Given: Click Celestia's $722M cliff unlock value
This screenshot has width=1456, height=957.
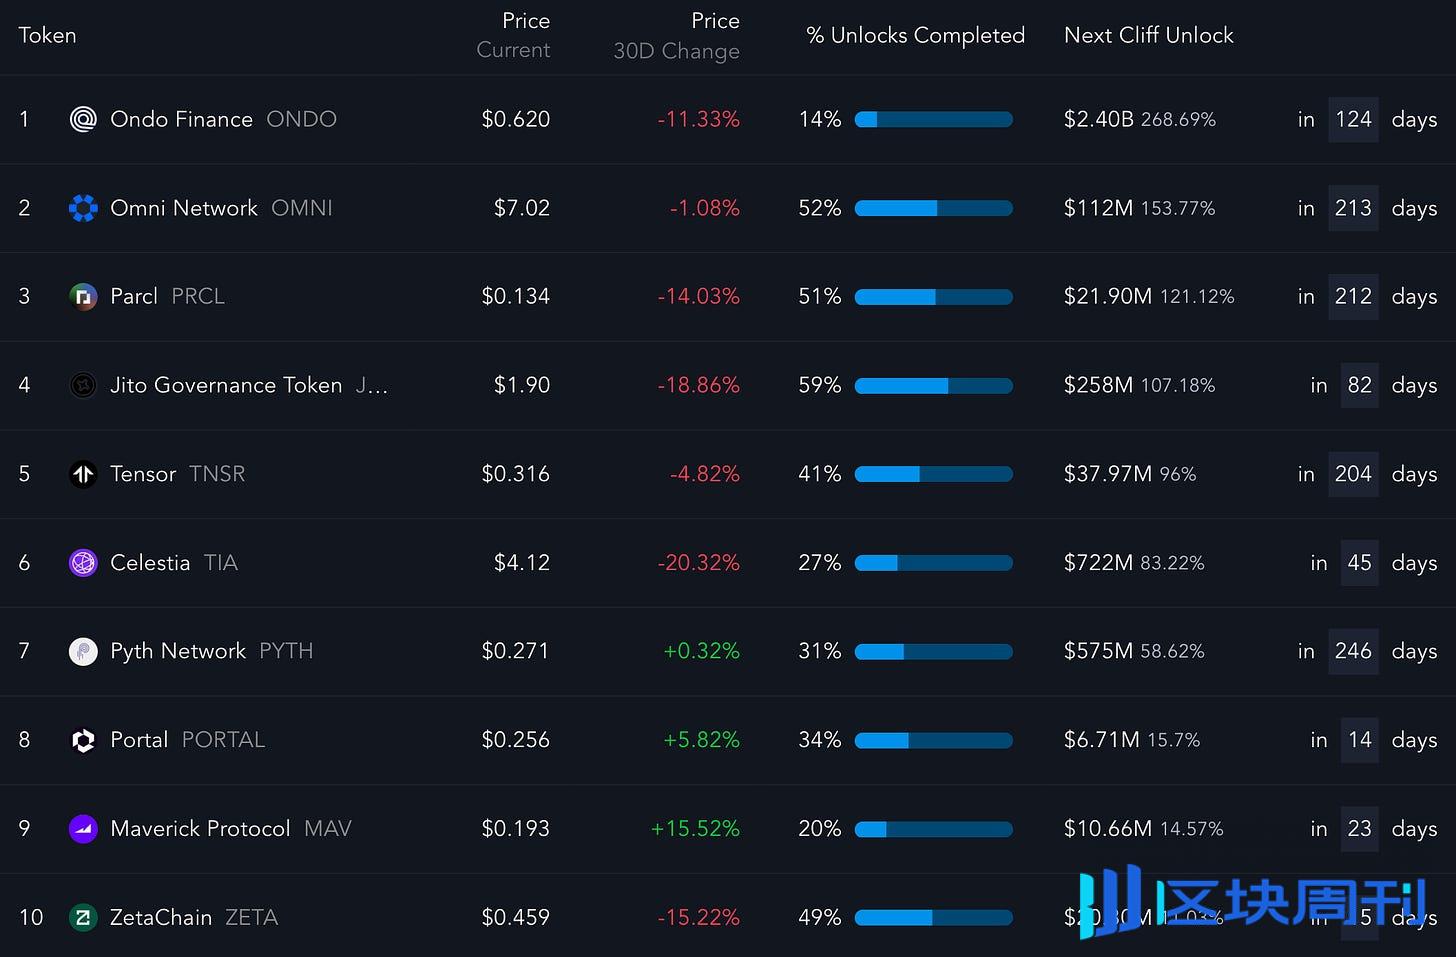Looking at the screenshot, I should (x=1099, y=563).
